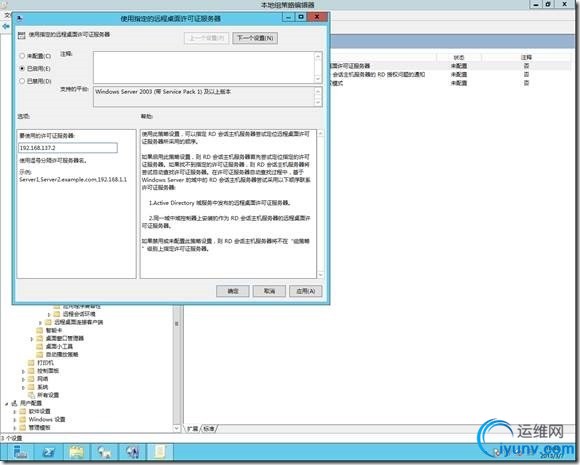Click inside the 注释 comment text box

coord(204,67)
